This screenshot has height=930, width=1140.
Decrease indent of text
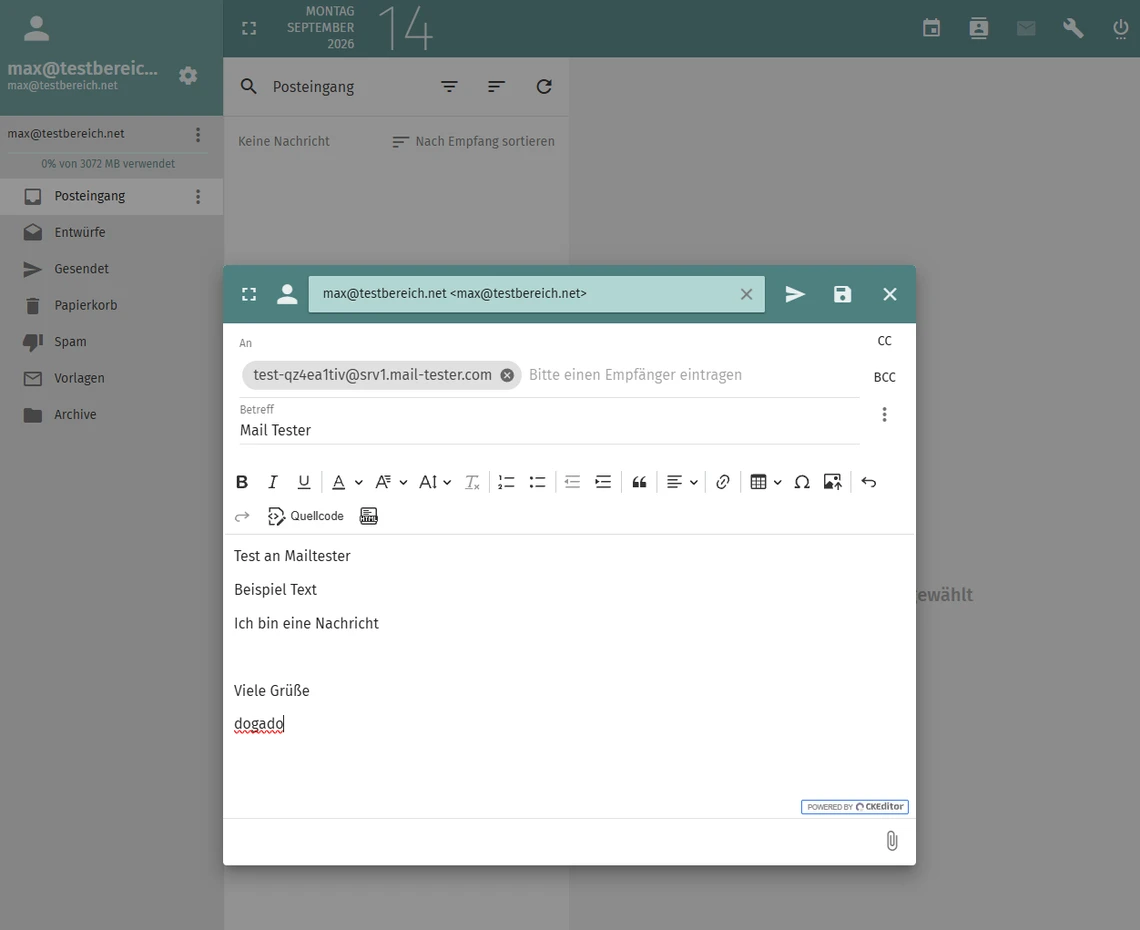tap(572, 482)
